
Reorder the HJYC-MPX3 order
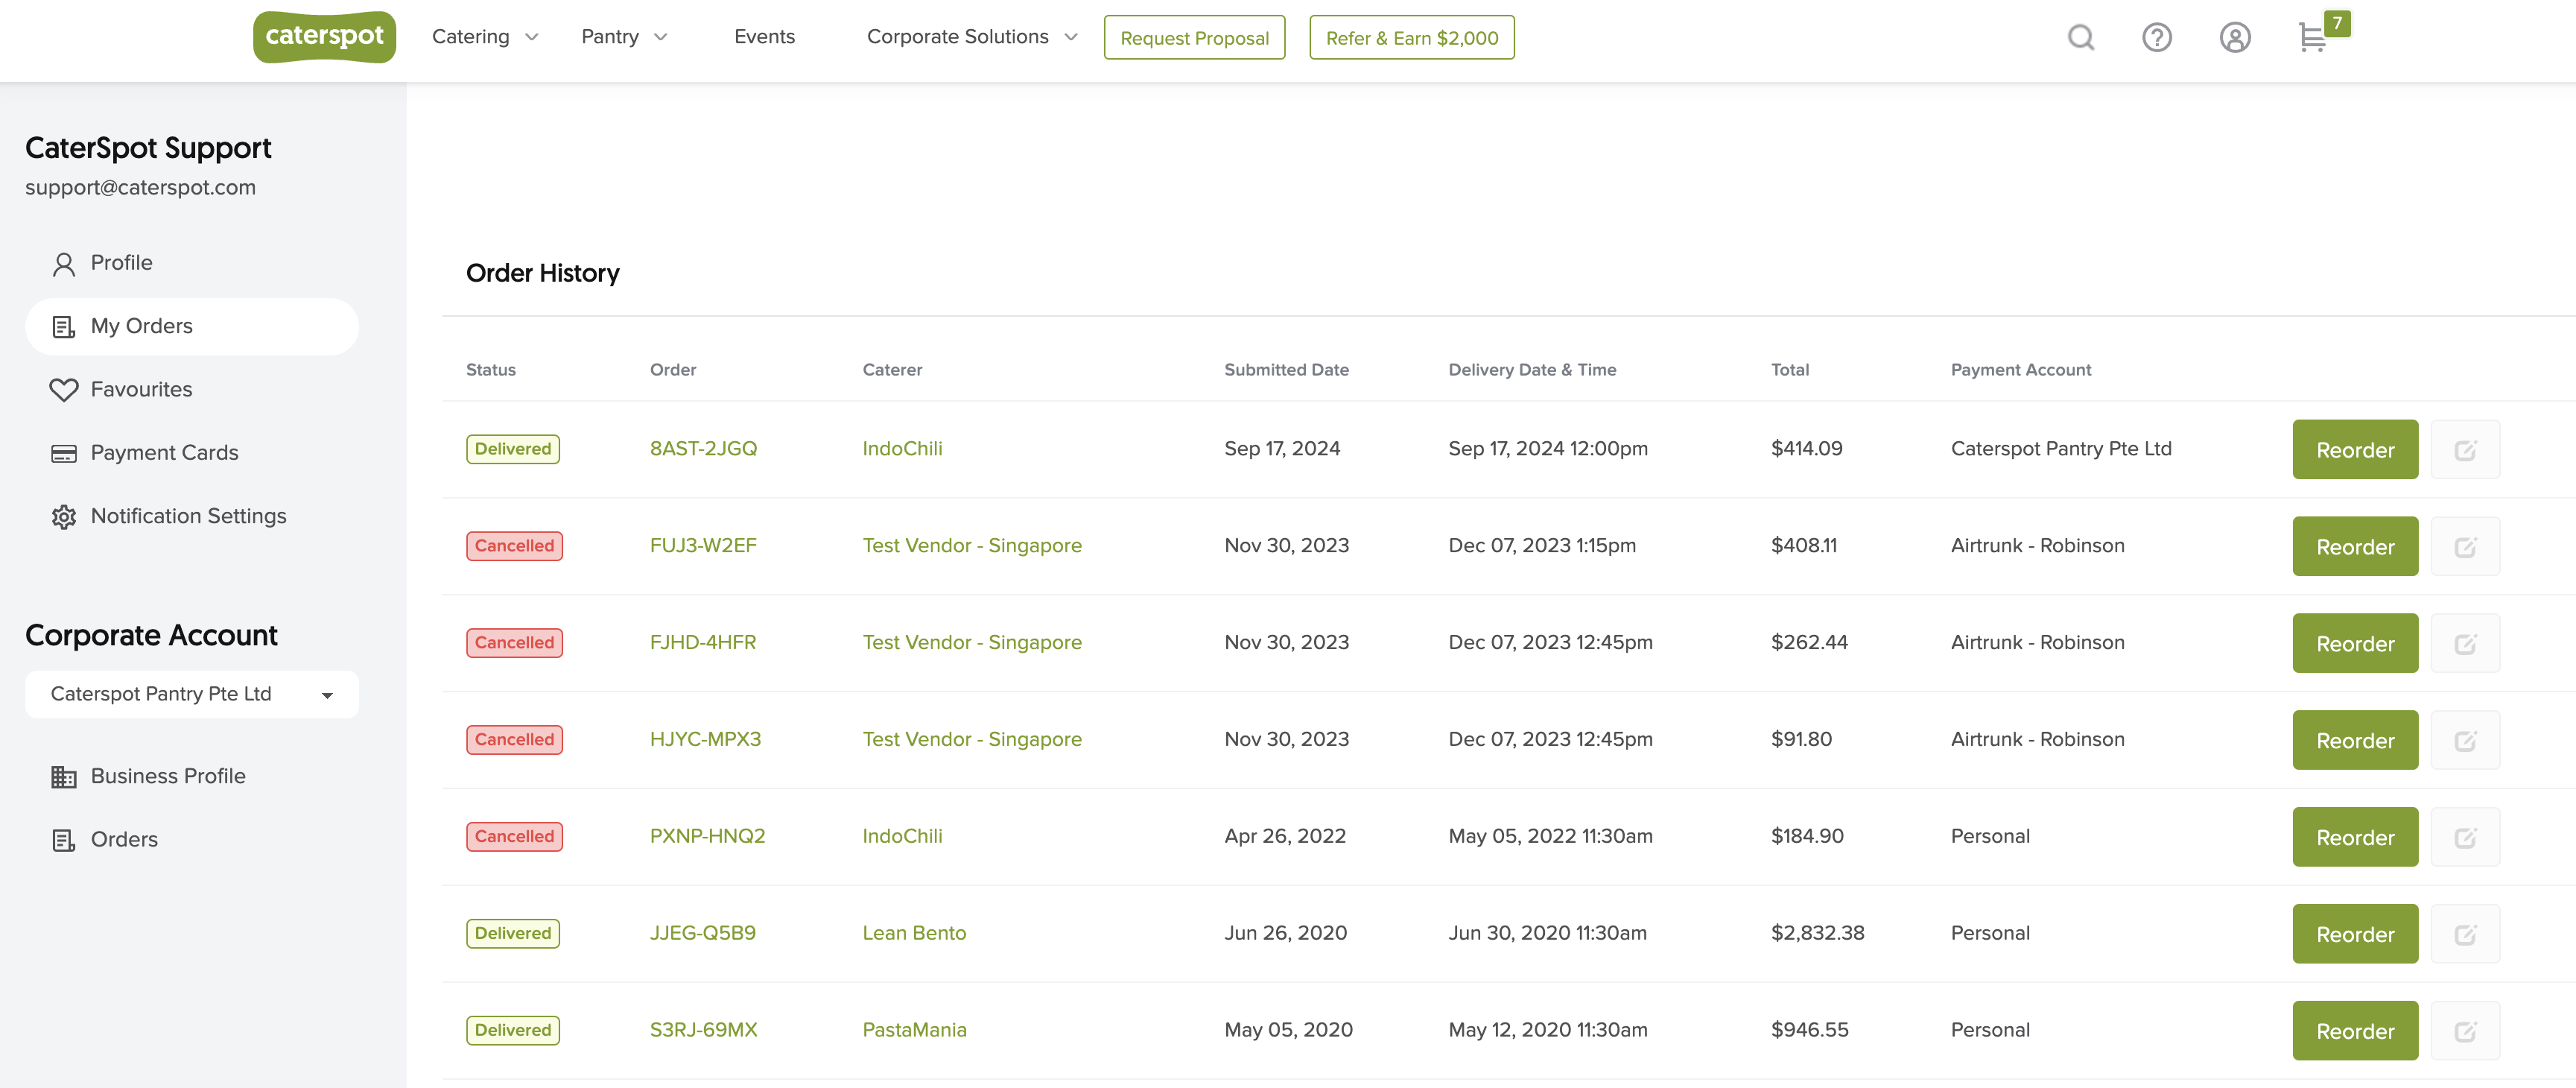click(x=2355, y=740)
